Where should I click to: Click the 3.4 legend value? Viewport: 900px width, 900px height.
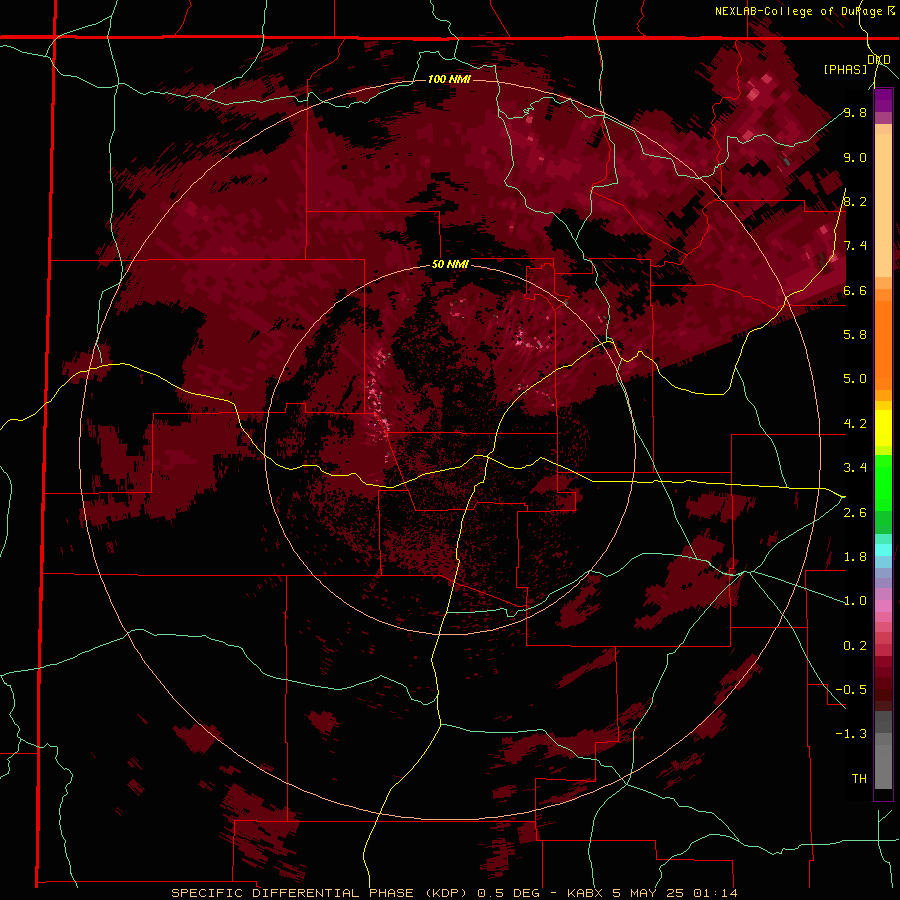click(x=855, y=467)
